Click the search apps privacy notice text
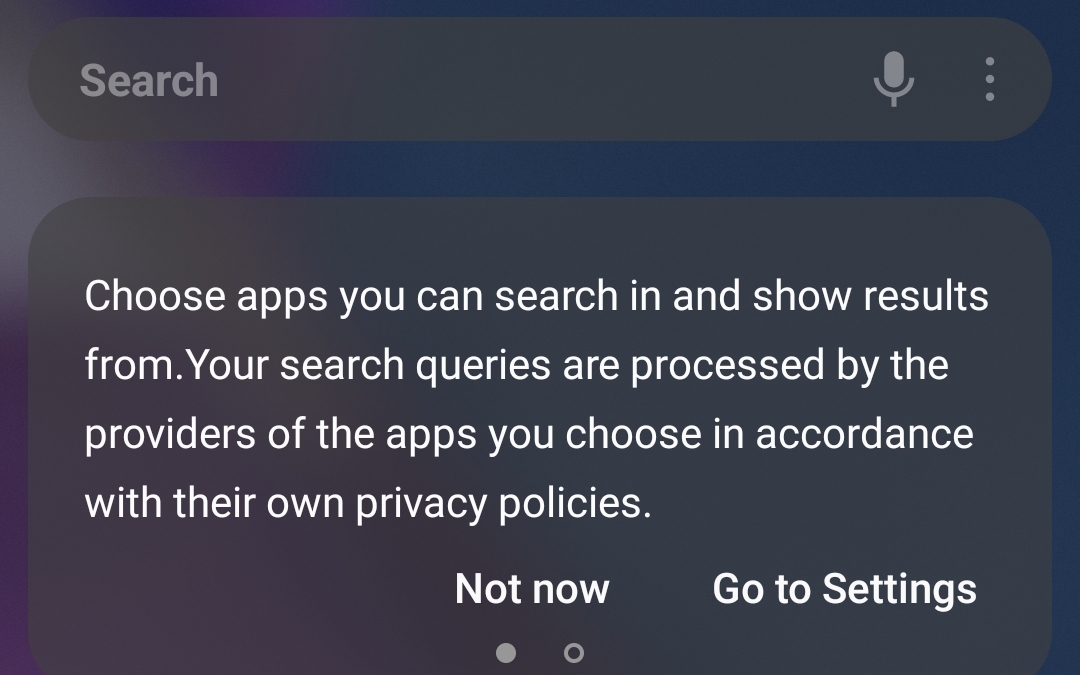The height and width of the screenshot is (675, 1080). 537,399
